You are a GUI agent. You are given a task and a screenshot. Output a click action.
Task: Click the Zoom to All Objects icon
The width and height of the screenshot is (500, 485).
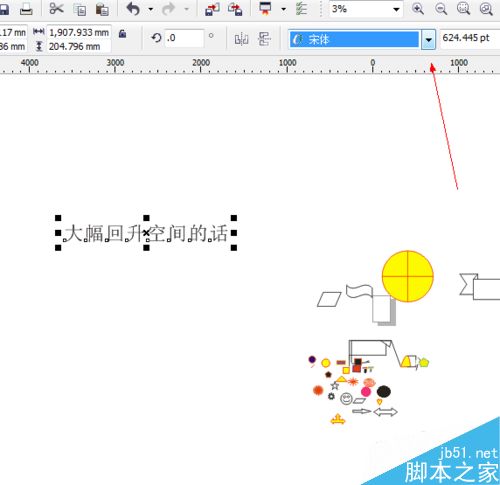pyautogui.click(x=486, y=9)
